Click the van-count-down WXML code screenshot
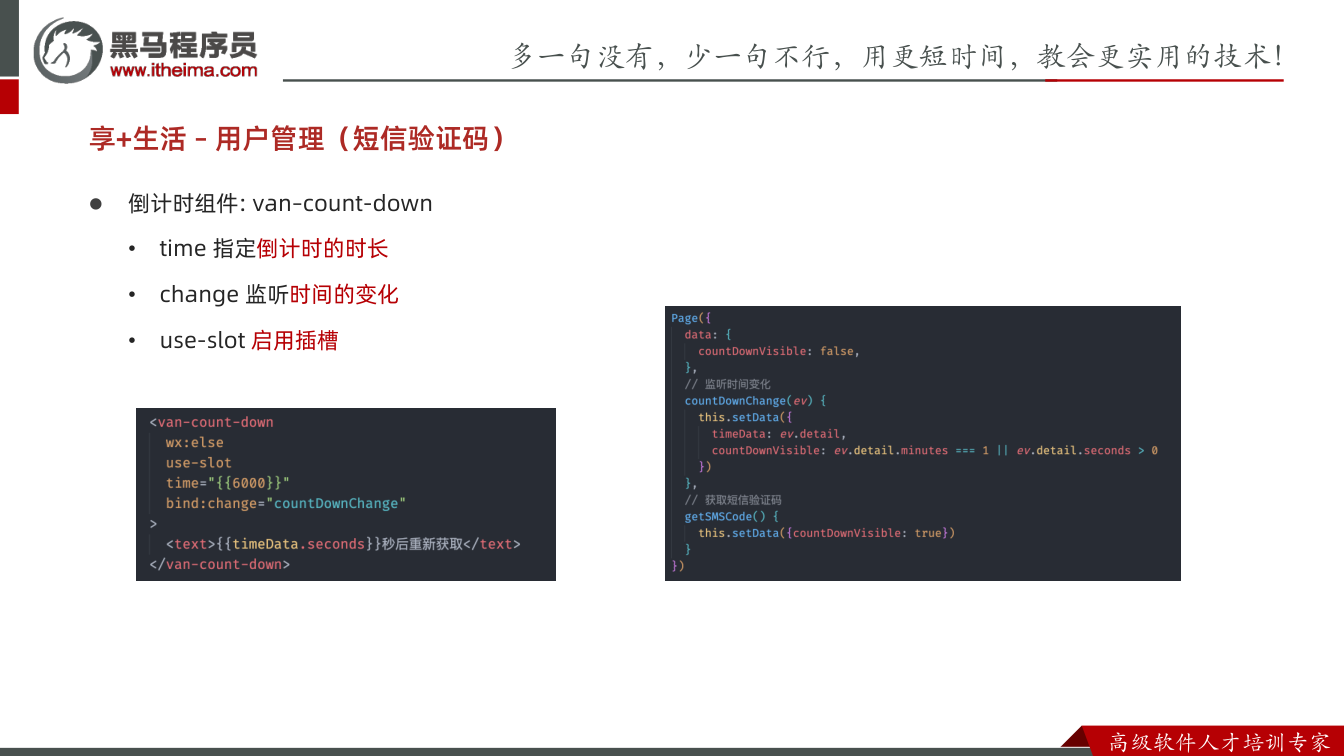1344x756 pixels. click(346, 494)
